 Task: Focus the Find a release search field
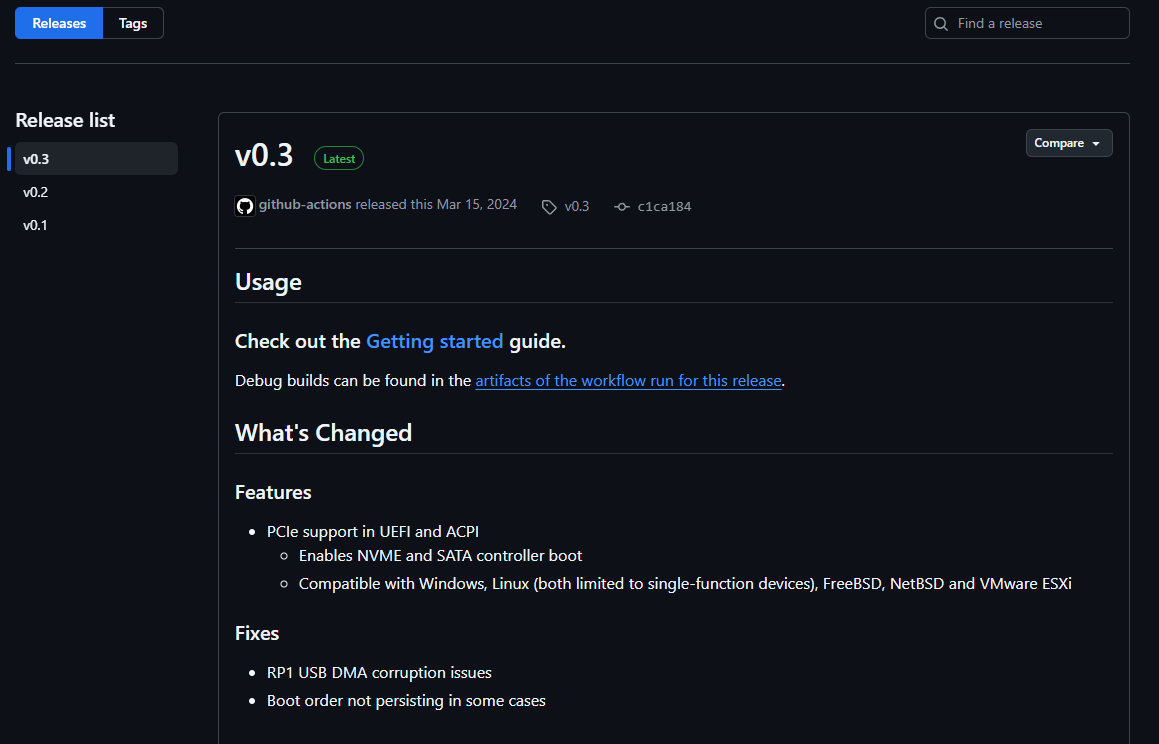[x=1027, y=23]
